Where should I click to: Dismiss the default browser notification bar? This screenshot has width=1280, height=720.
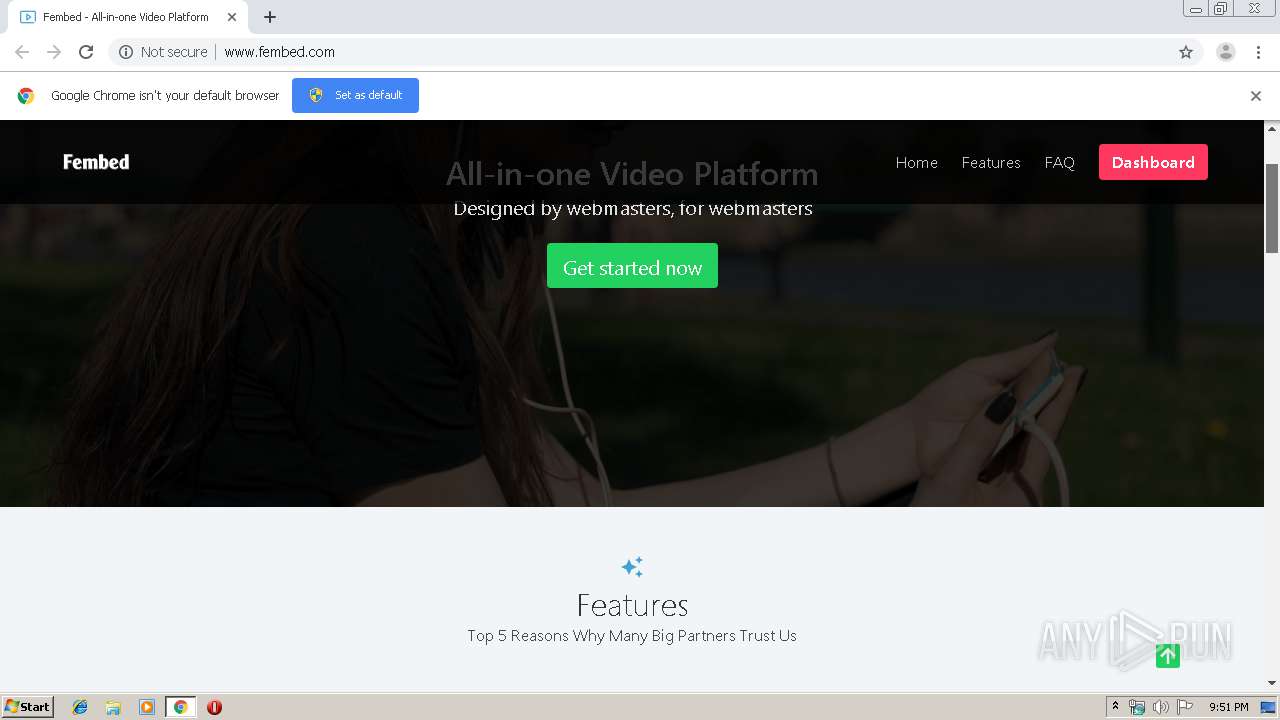[1255, 96]
